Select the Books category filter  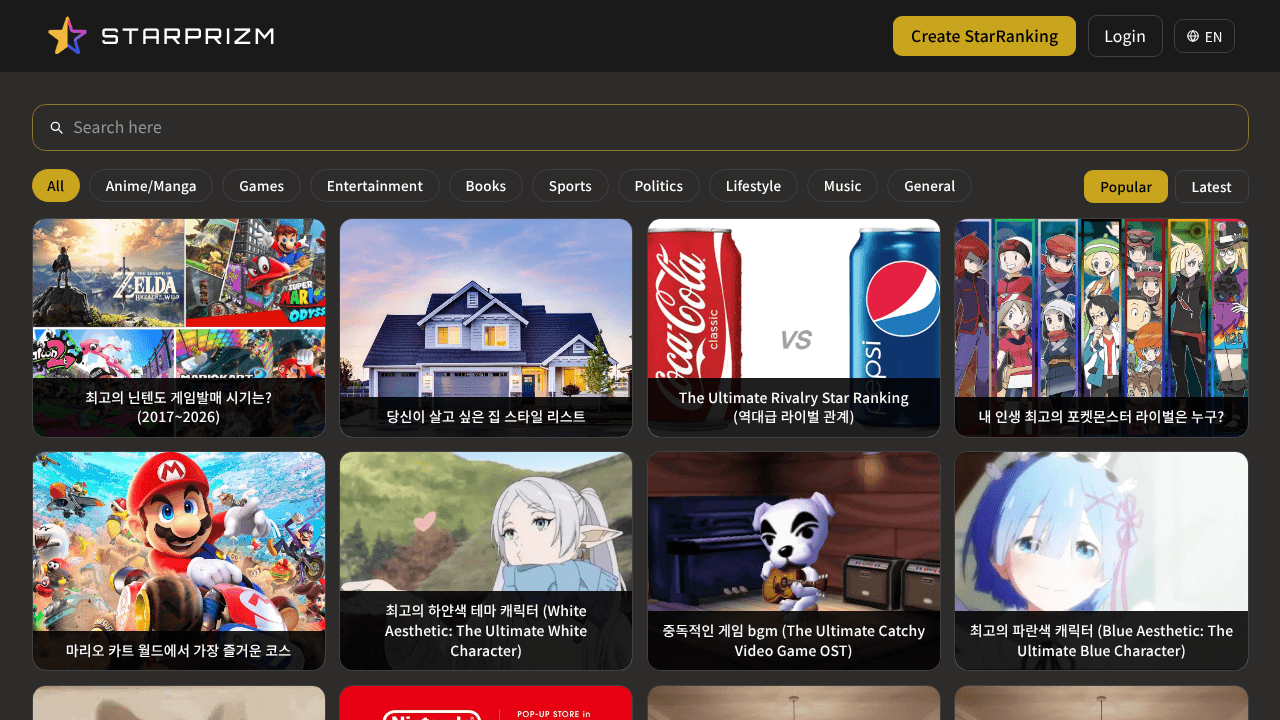(x=486, y=186)
